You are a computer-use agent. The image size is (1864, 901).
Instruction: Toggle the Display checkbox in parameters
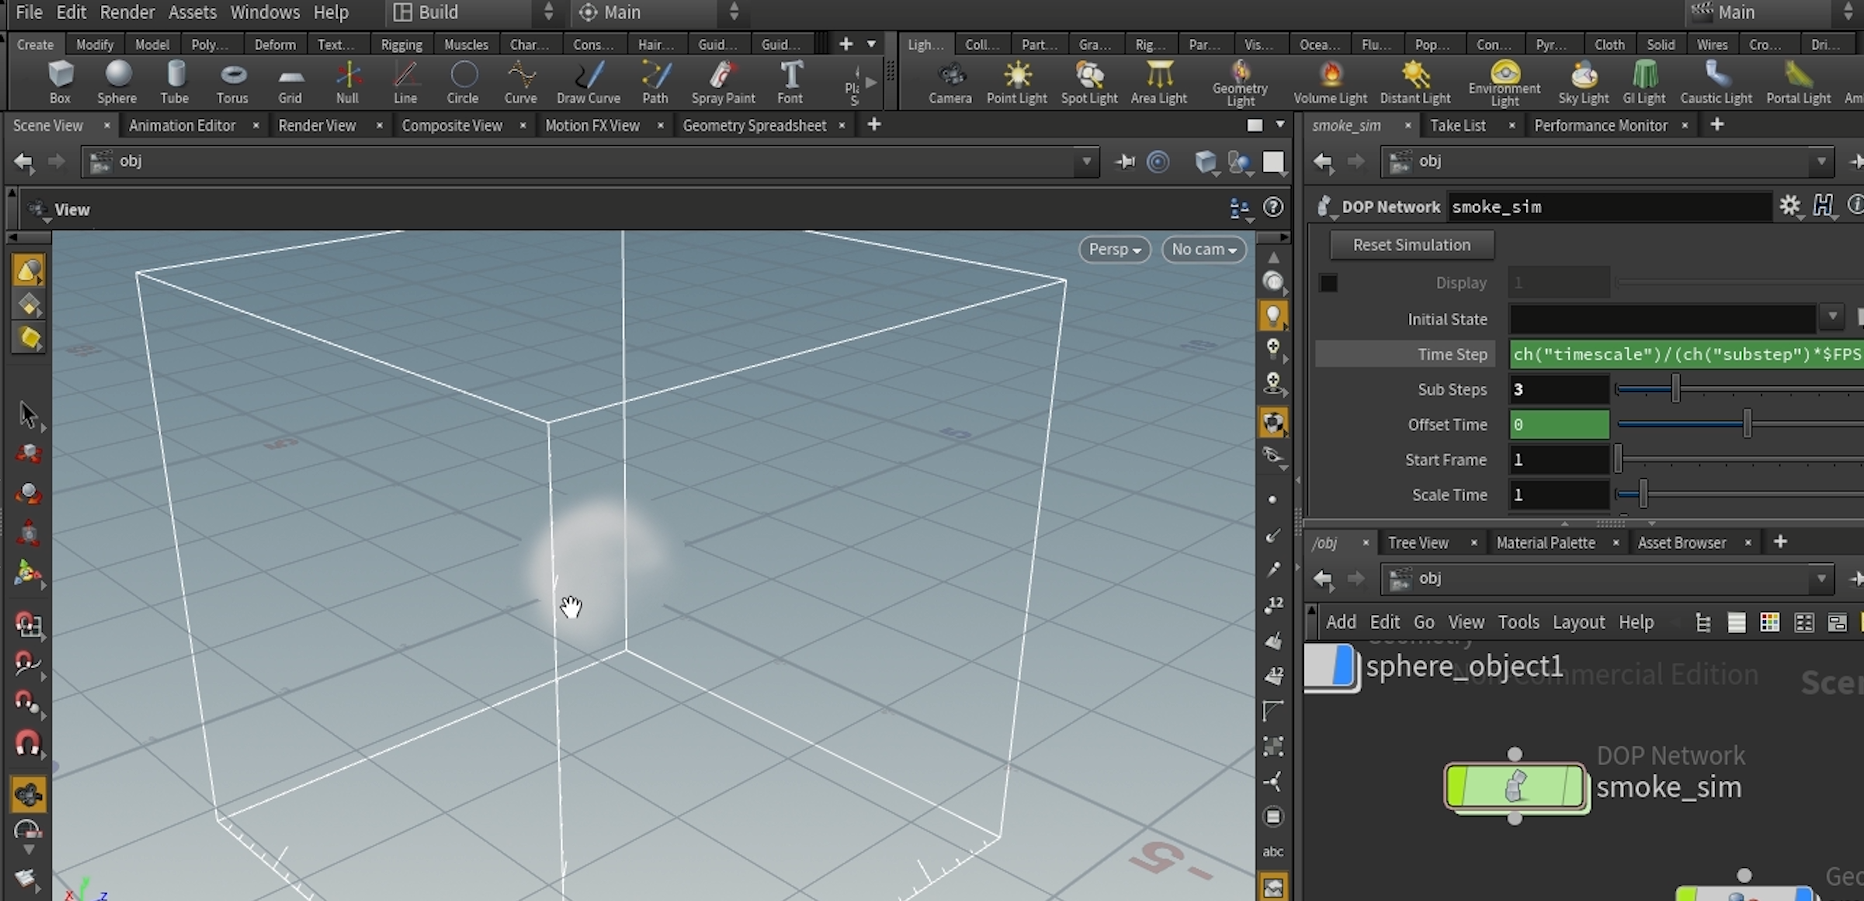click(1328, 283)
